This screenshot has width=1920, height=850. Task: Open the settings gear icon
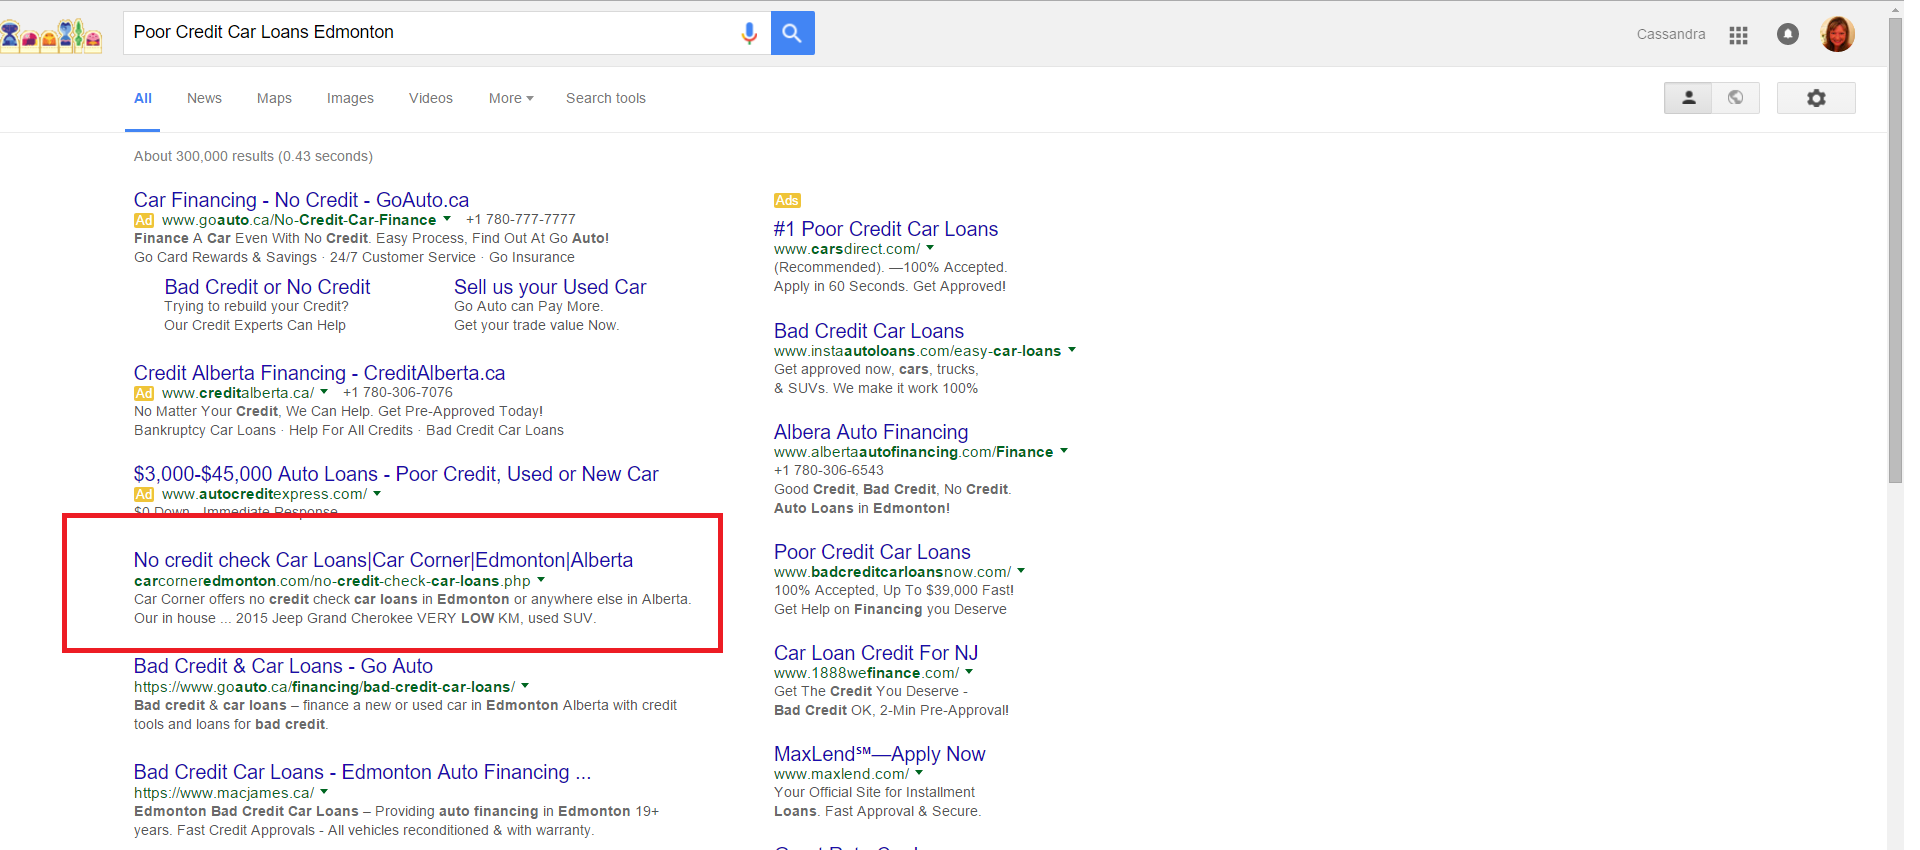pyautogui.click(x=1816, y=98)
